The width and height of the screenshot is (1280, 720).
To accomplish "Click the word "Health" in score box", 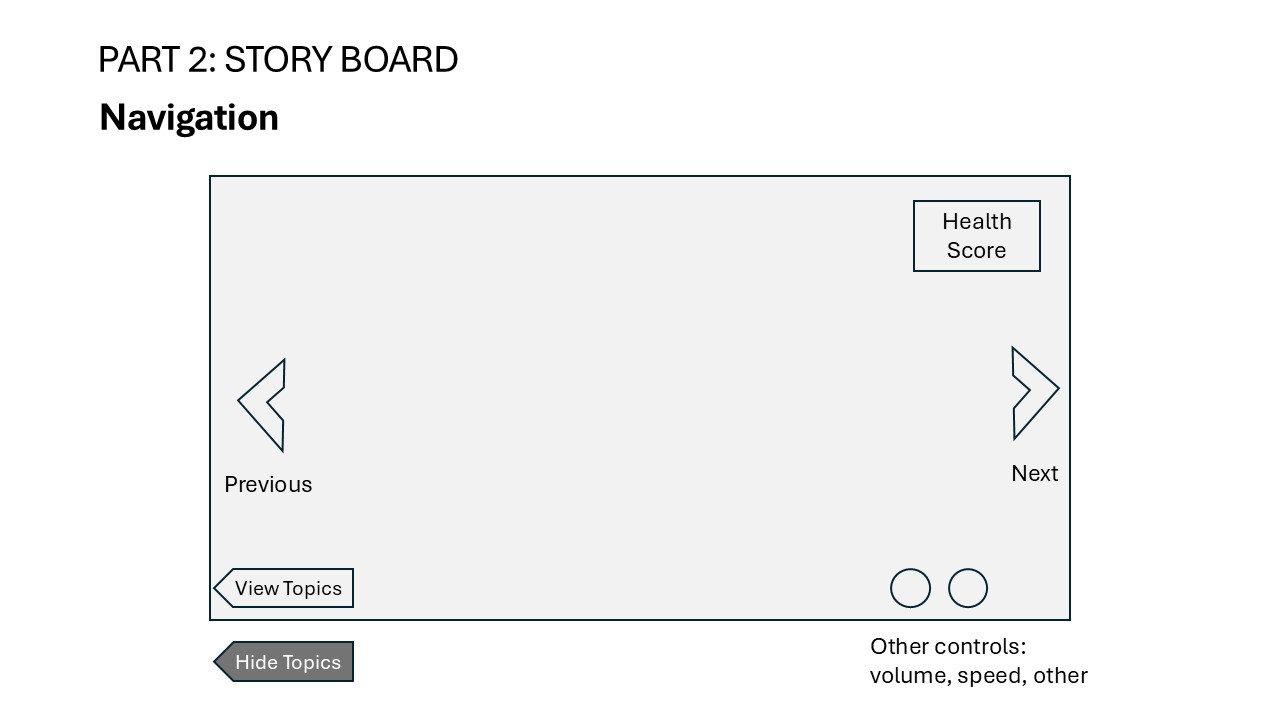I will pos(976,222).
